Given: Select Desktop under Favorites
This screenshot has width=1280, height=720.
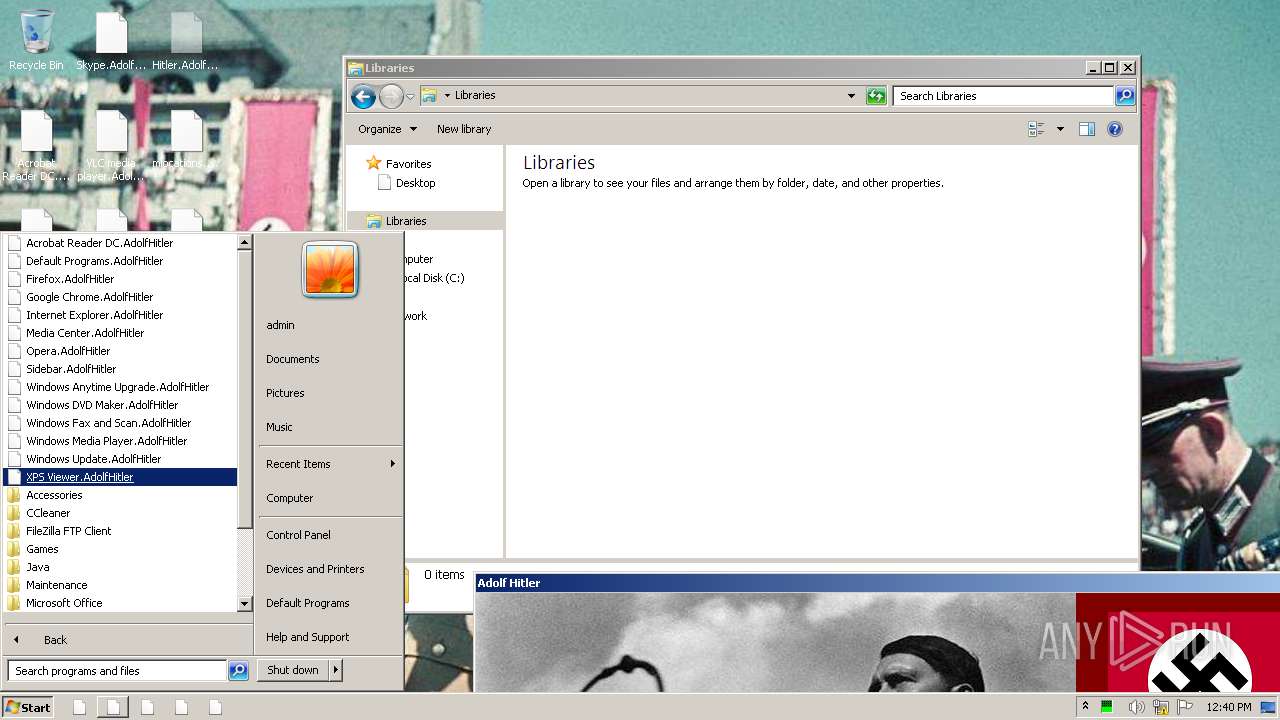Looking at the screenshot, I should tap(415, 183).
